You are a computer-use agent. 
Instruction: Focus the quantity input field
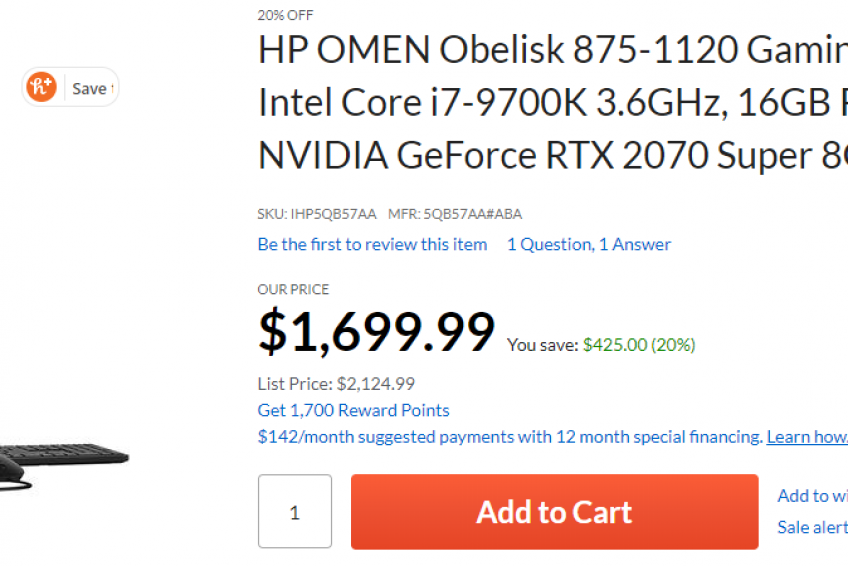[294, 512]
